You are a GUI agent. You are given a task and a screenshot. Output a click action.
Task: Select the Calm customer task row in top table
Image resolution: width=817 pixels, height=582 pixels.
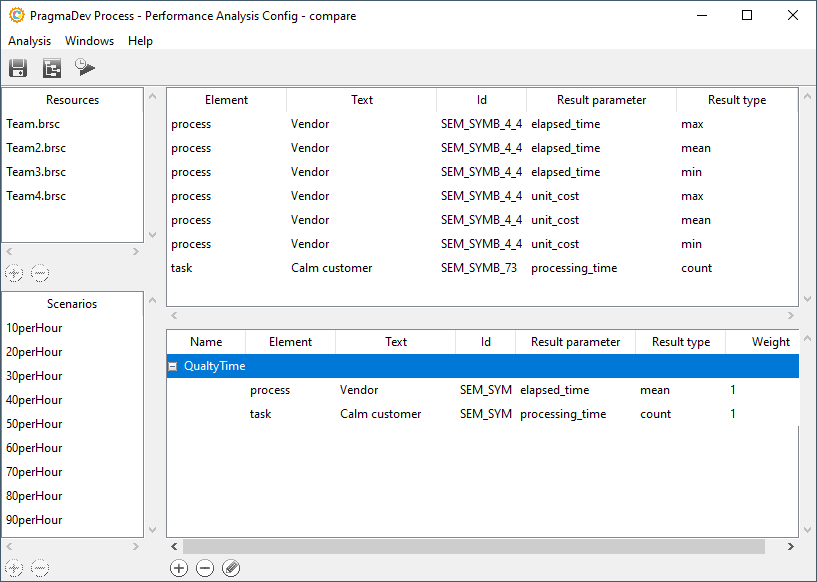click(331, 268)
